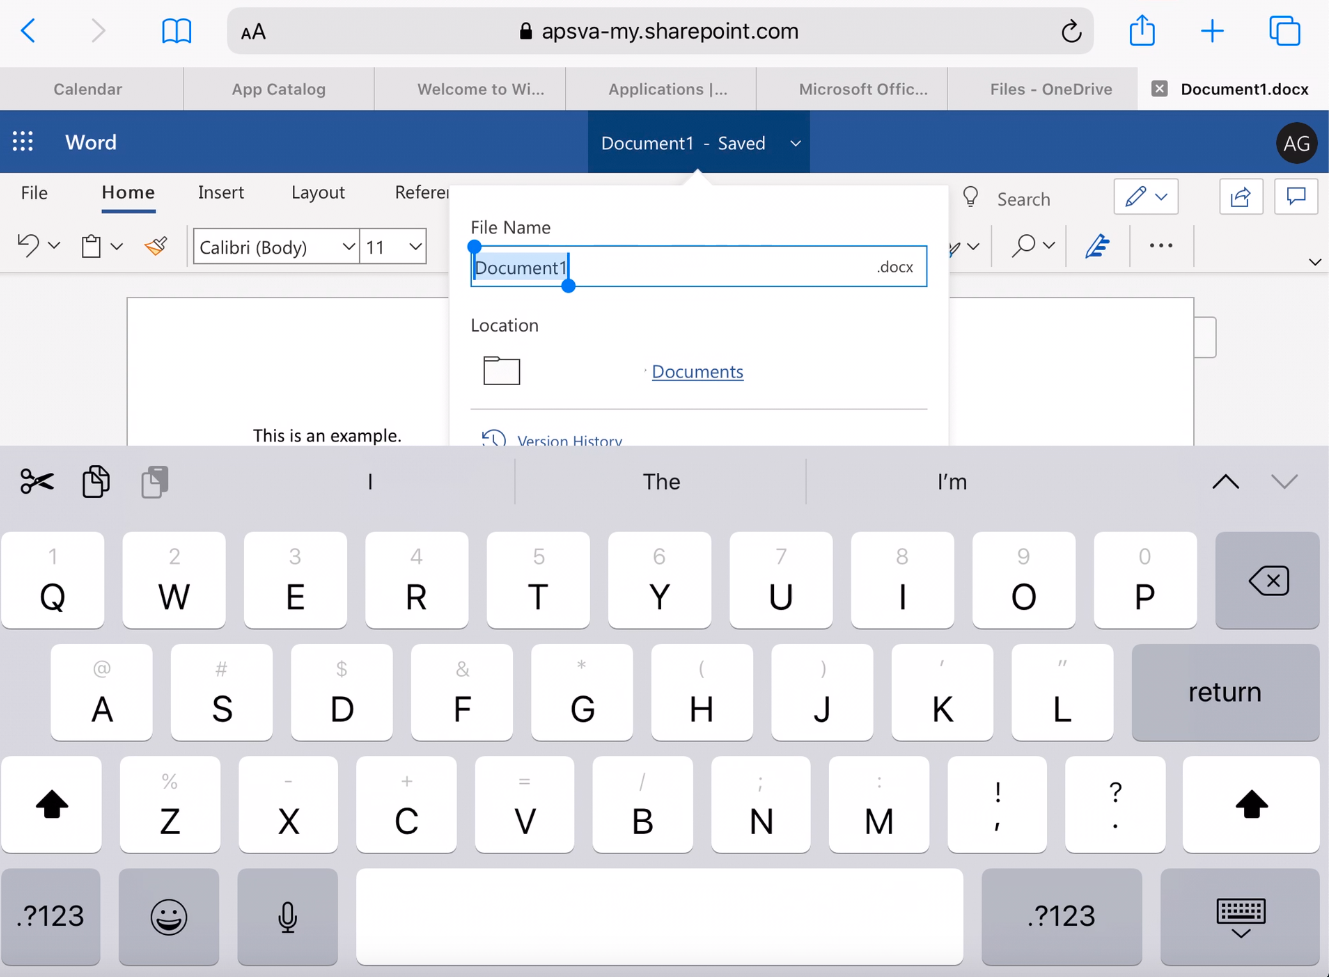
Task: Open the Calibri (Body) font dropdown
Action: (276, 247)
